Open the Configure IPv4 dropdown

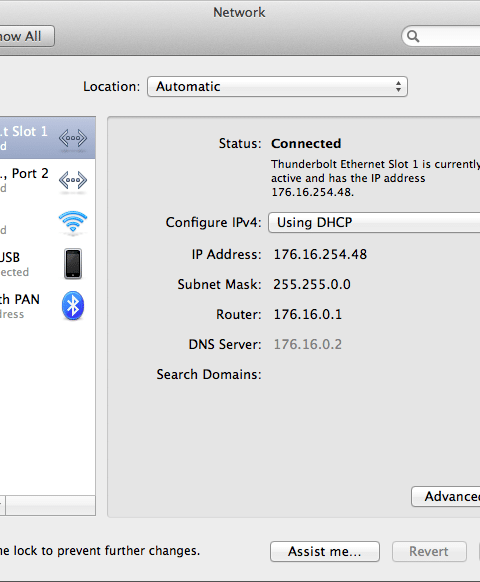[x=374, y=222]
